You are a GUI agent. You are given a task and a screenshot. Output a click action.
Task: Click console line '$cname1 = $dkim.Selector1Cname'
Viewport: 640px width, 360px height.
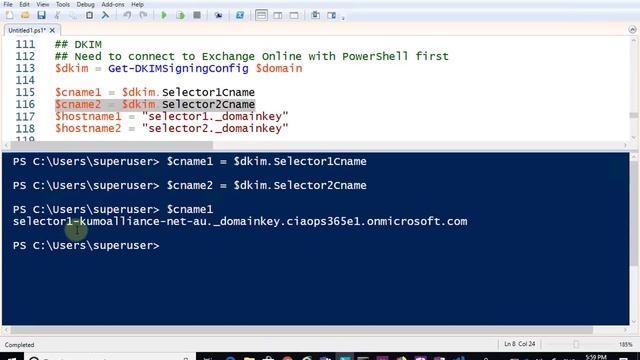[267, 162]
